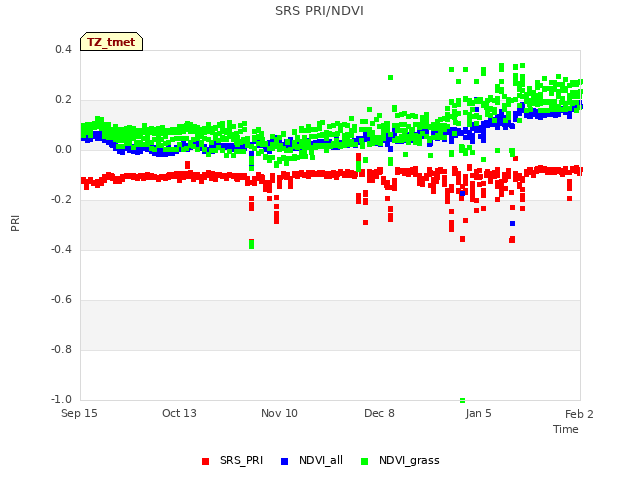Click the Time x-axis label
This screenshot has height=480, width=640.
566,429
